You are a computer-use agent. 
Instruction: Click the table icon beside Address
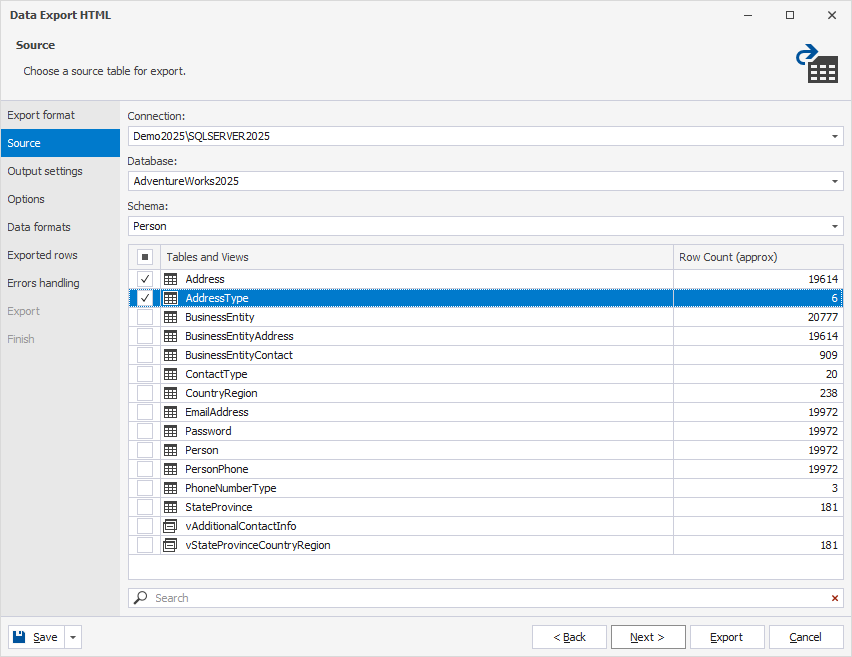[x=171, y=279]
